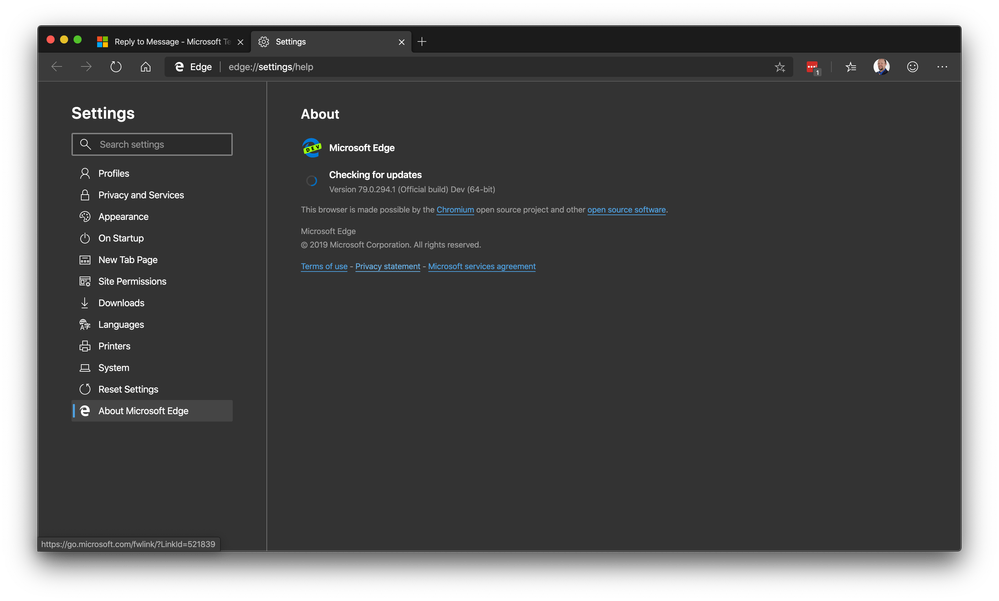Viewport: 999px width, 601px height.
Task: Click the Appearance palette icon
Action: 85,217
